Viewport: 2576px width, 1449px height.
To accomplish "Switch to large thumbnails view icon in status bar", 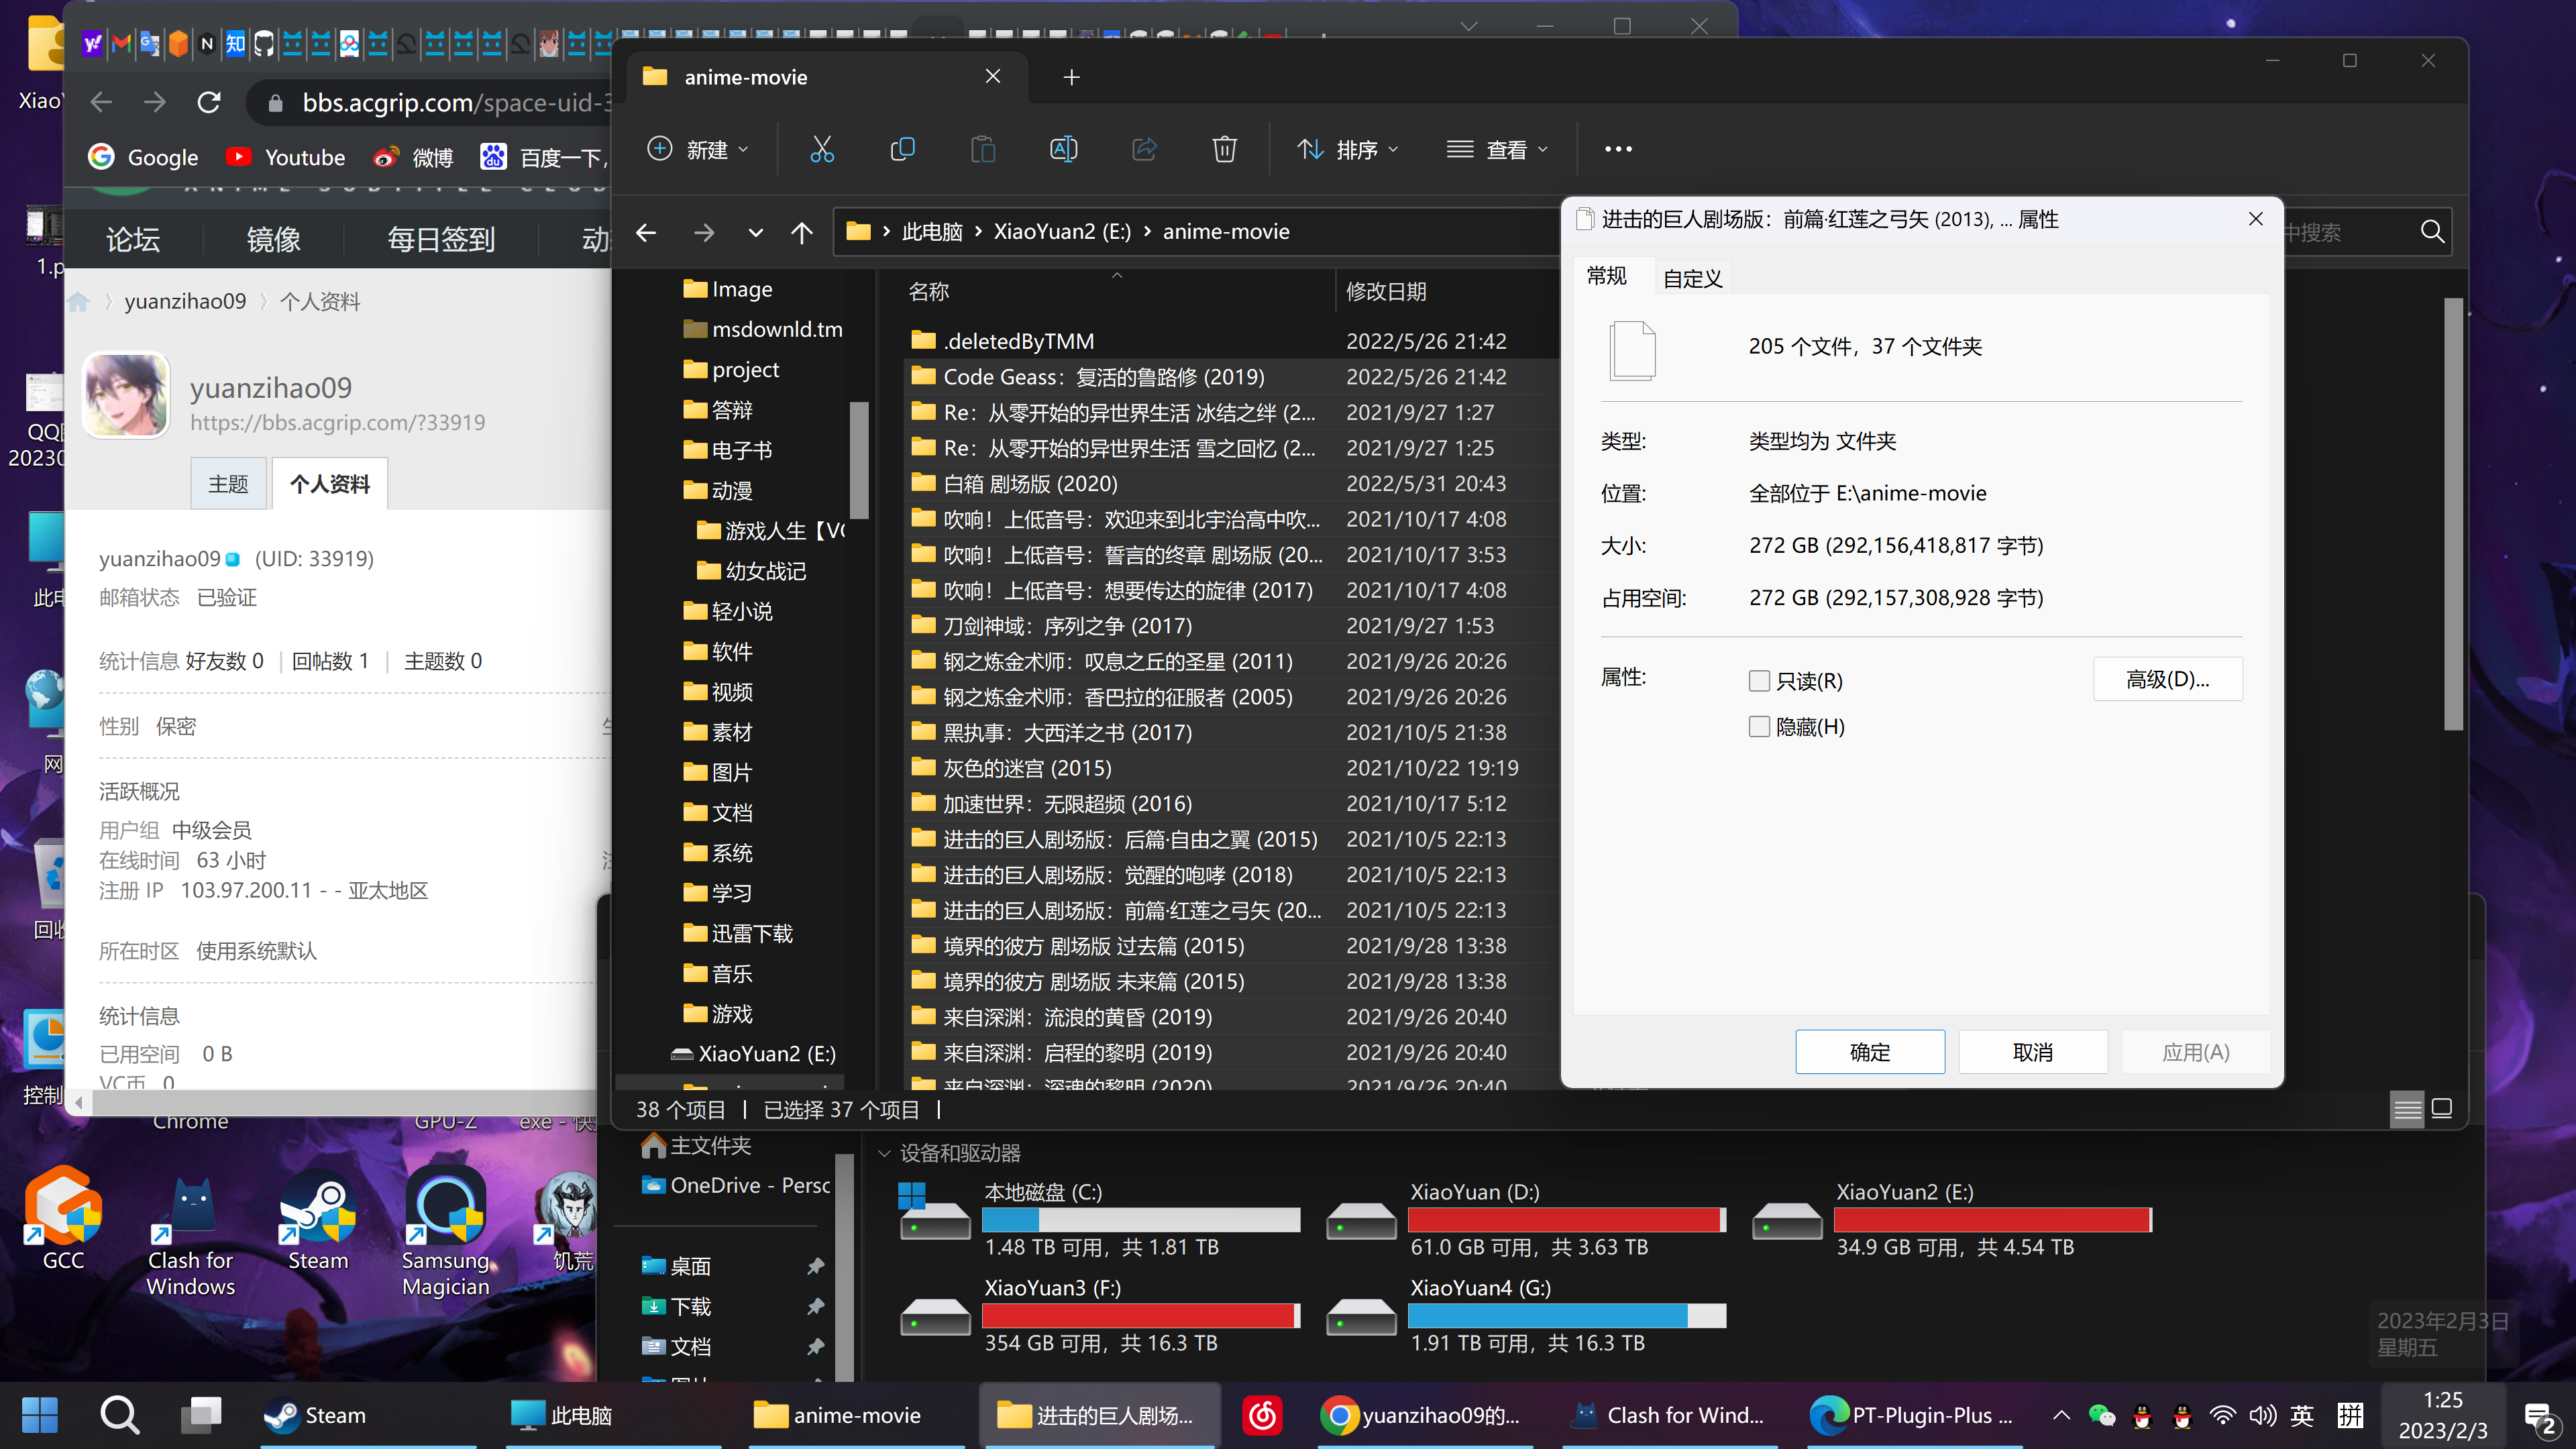I will click(2442, 1108).
